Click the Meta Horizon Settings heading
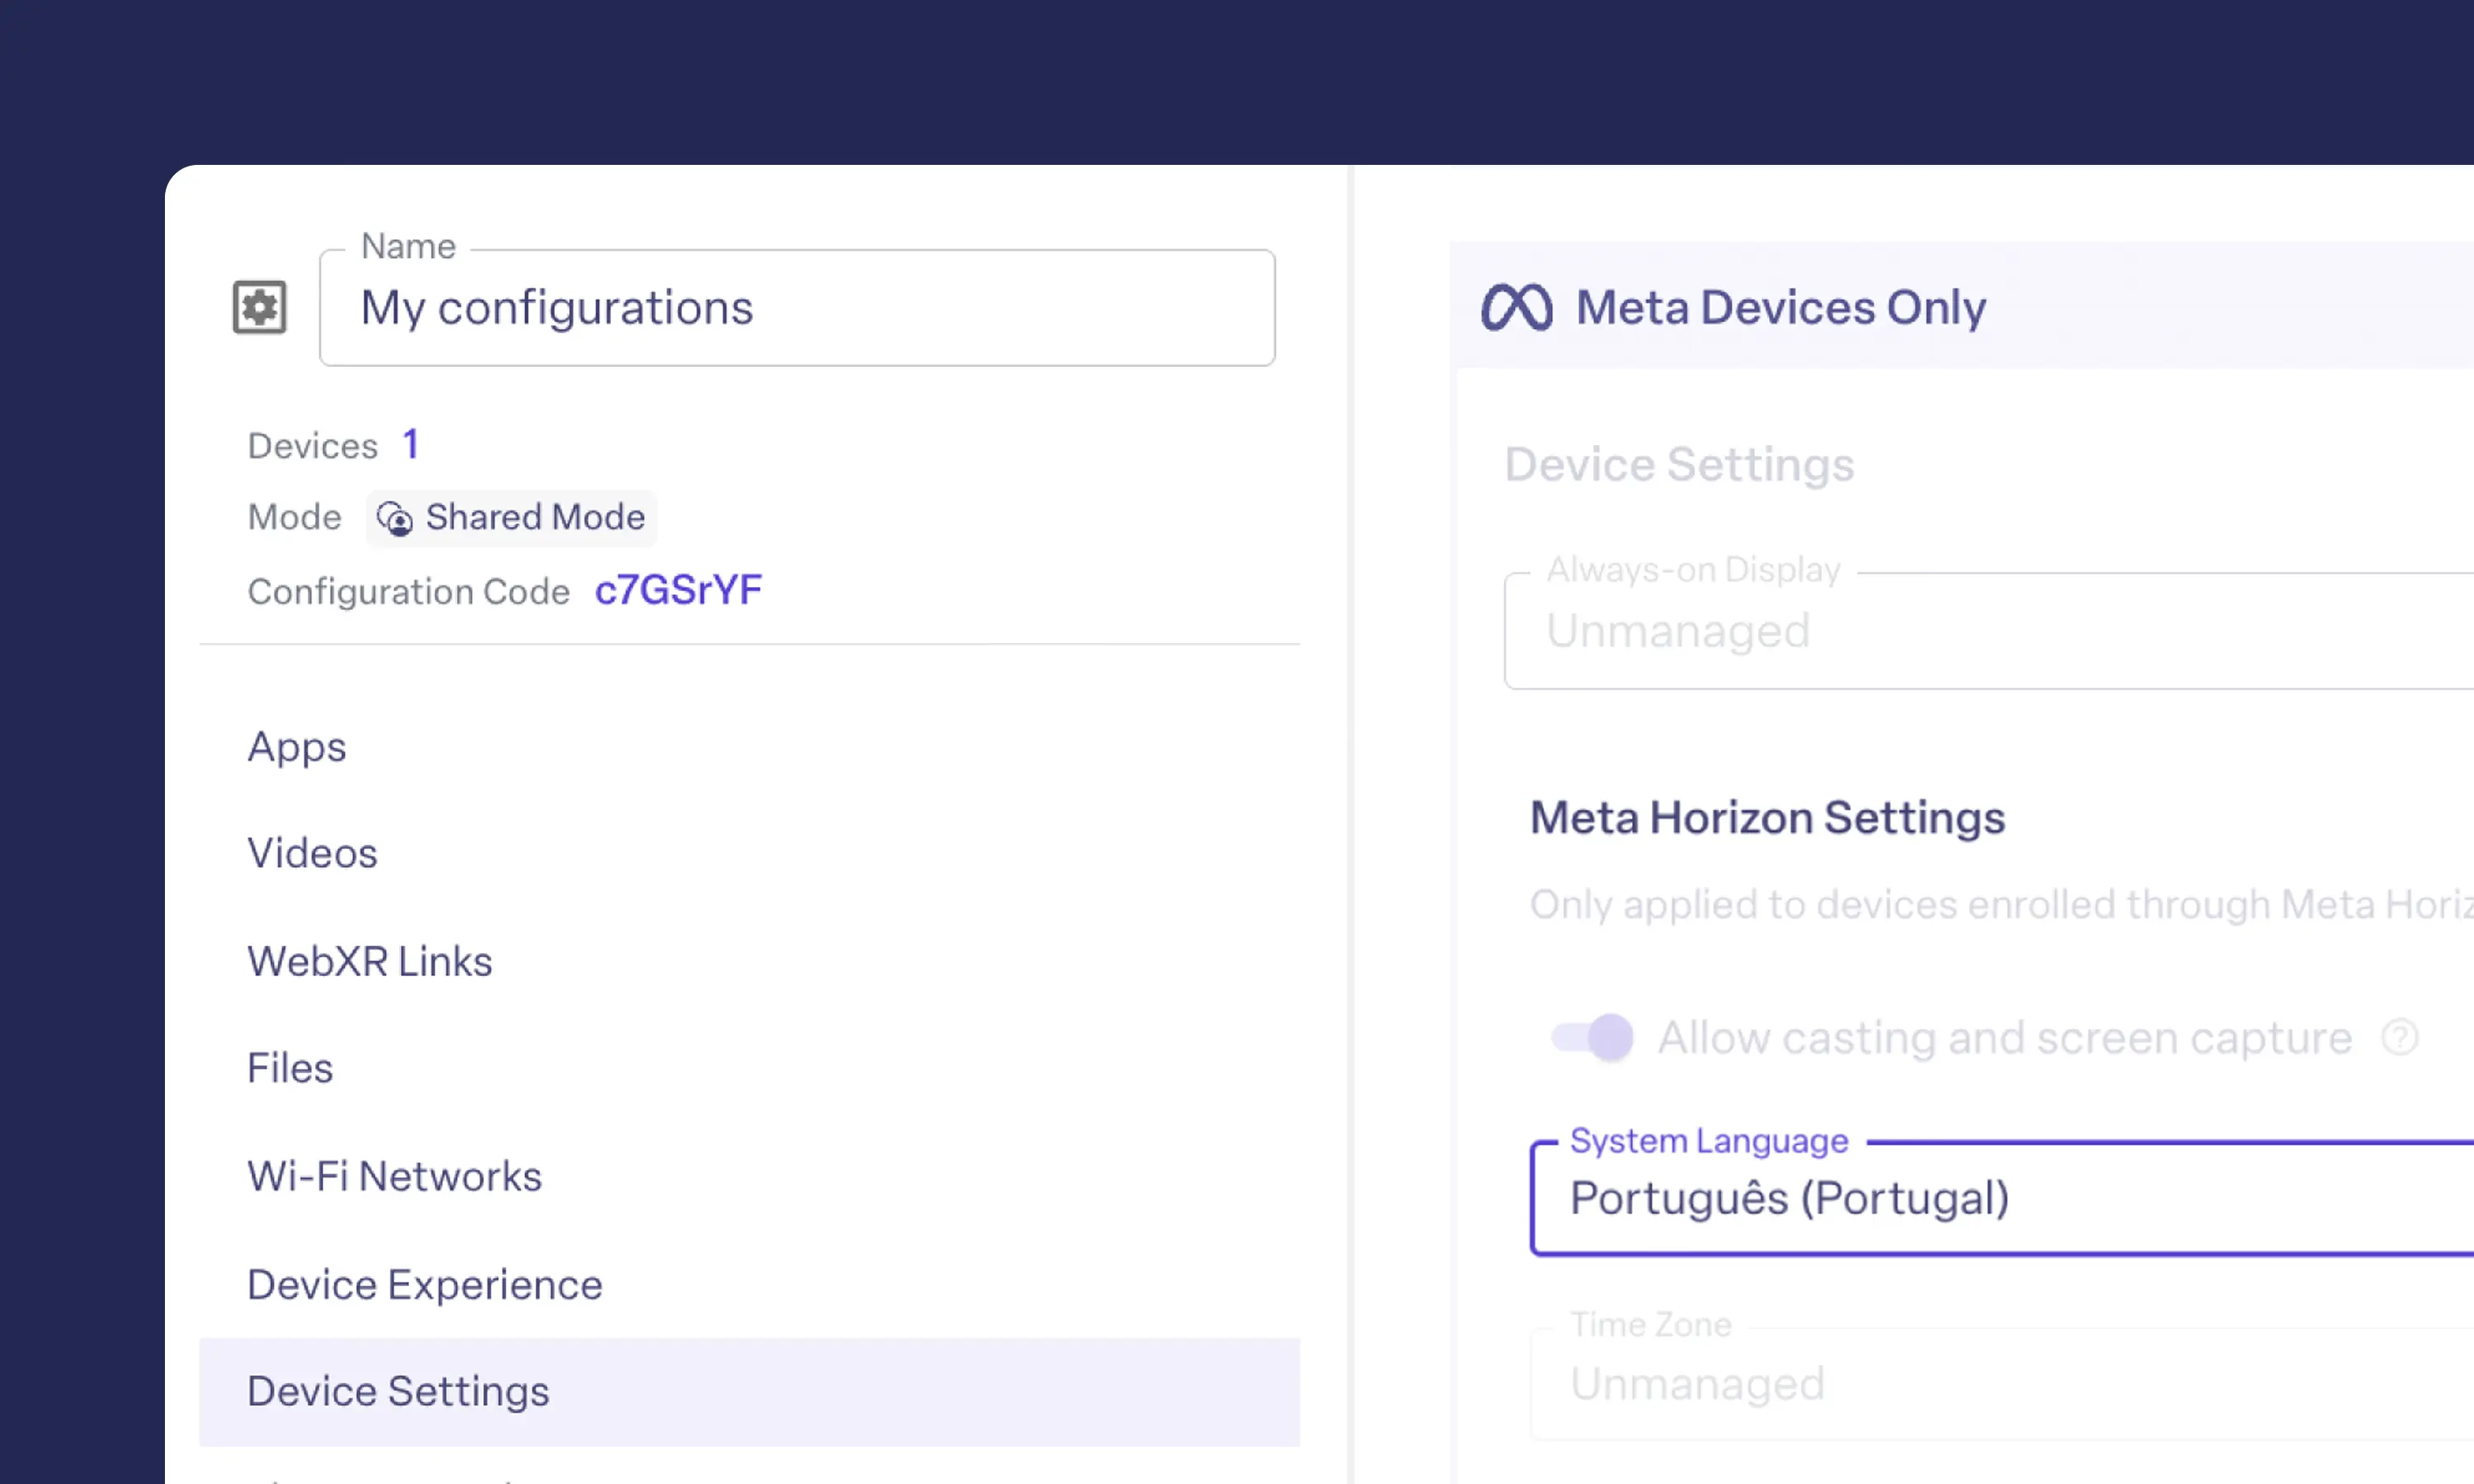 tap(1767, 818)
